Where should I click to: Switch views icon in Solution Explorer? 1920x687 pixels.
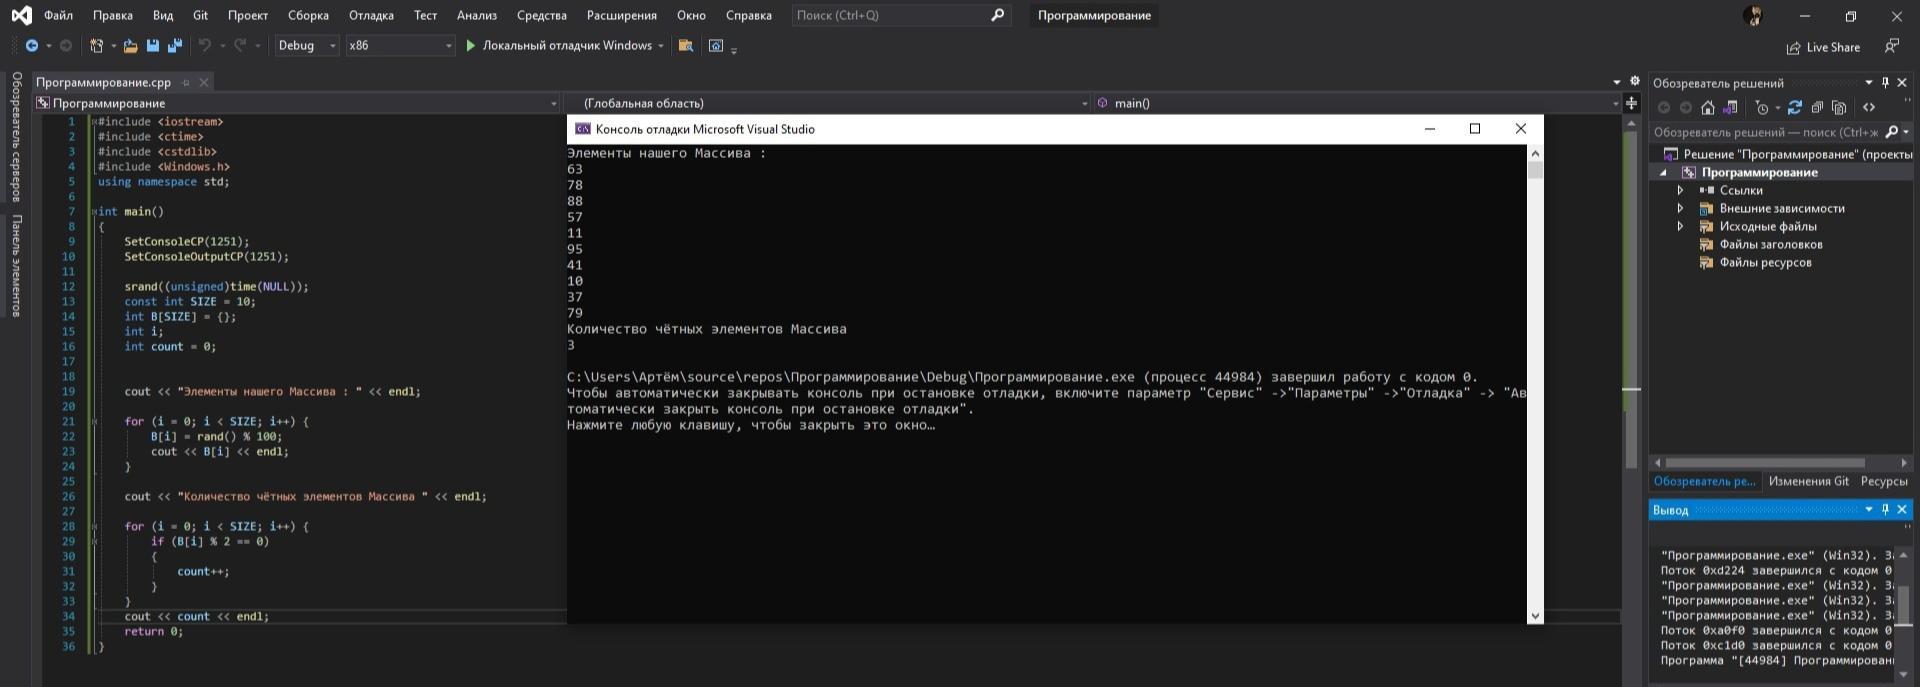coord(1731,108)
